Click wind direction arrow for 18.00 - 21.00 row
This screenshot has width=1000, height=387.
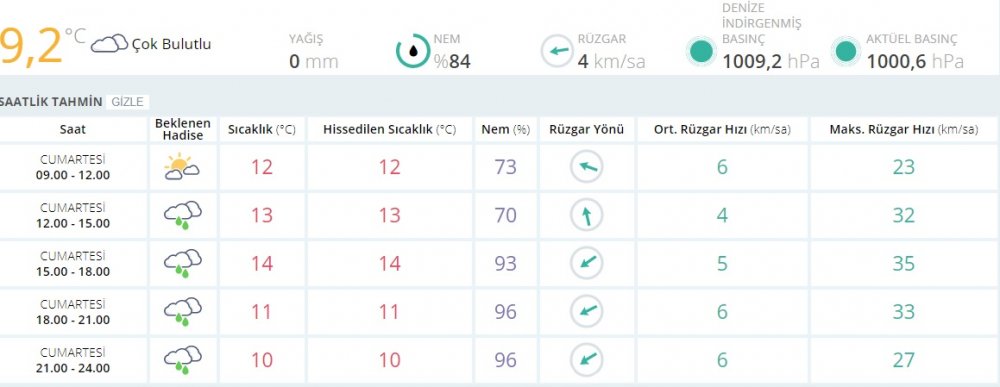coord(586,312)
